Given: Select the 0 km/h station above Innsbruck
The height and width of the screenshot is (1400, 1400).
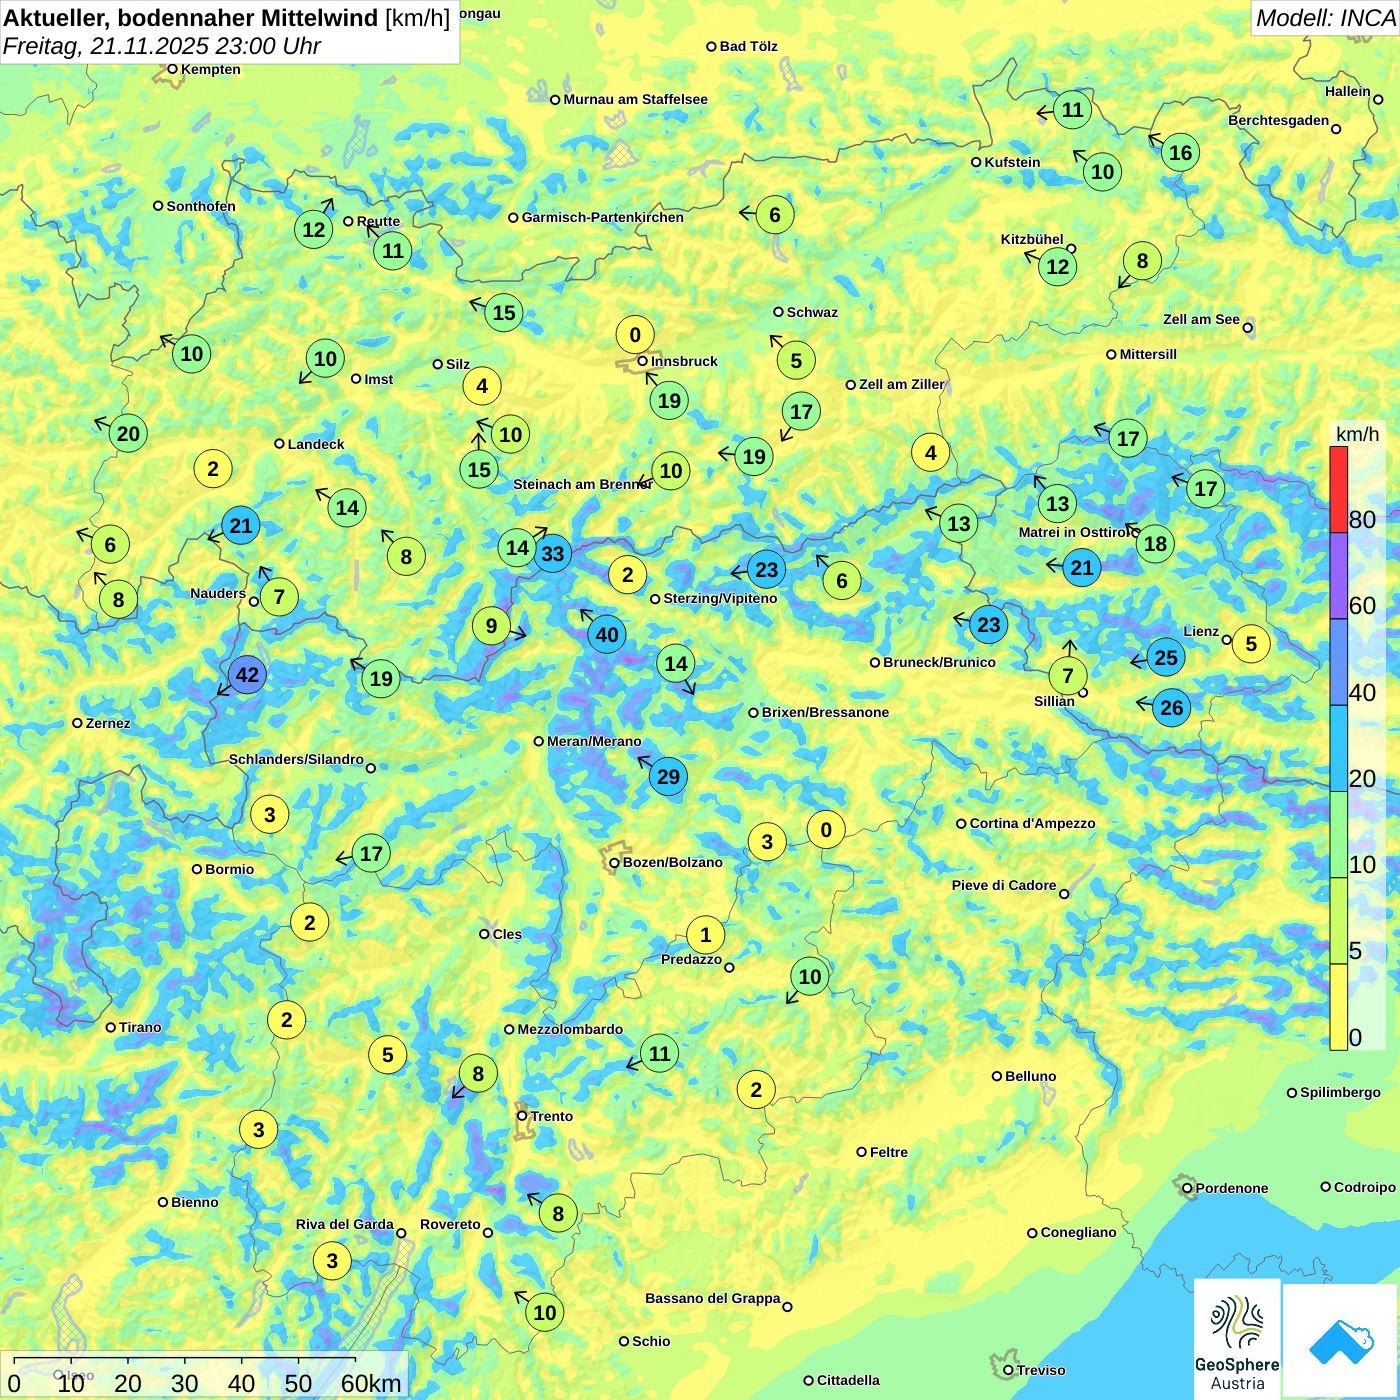Looking at the screenshot, I should point(634,333).
